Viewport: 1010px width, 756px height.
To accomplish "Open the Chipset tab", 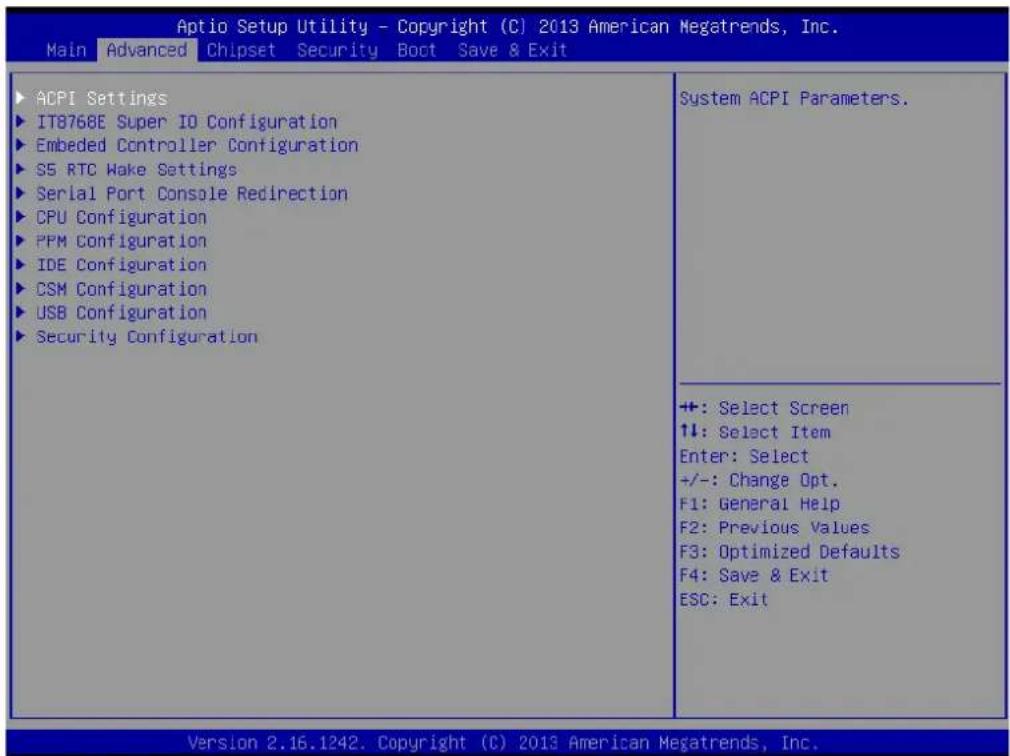I will (241, 50).
